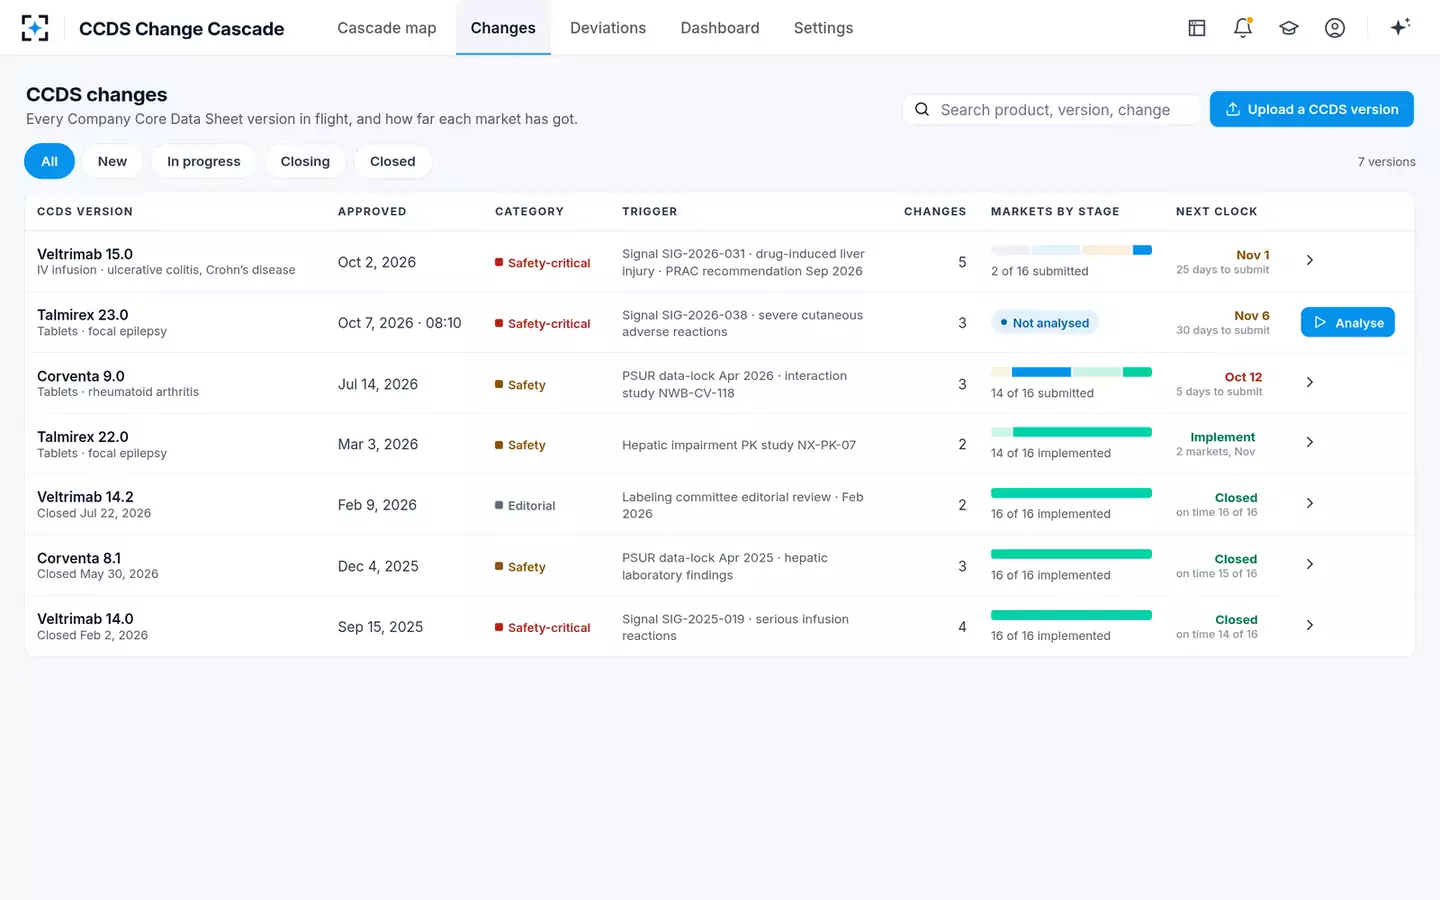Open the Dashboard tab

point(720,28)
